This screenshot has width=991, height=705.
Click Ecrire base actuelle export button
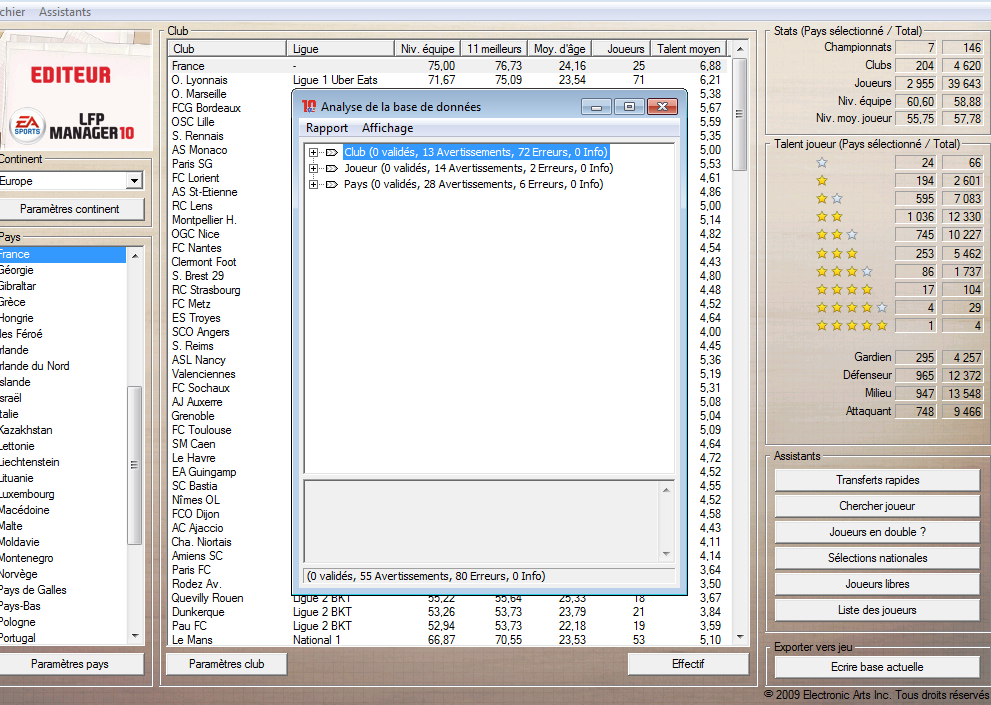[x=877, y=666]
